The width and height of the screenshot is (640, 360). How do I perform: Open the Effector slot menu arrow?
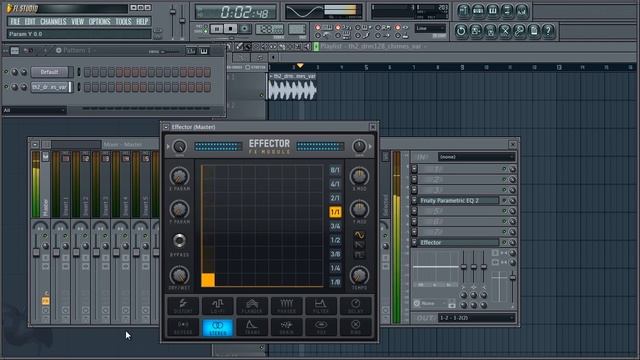coord(414,242)
